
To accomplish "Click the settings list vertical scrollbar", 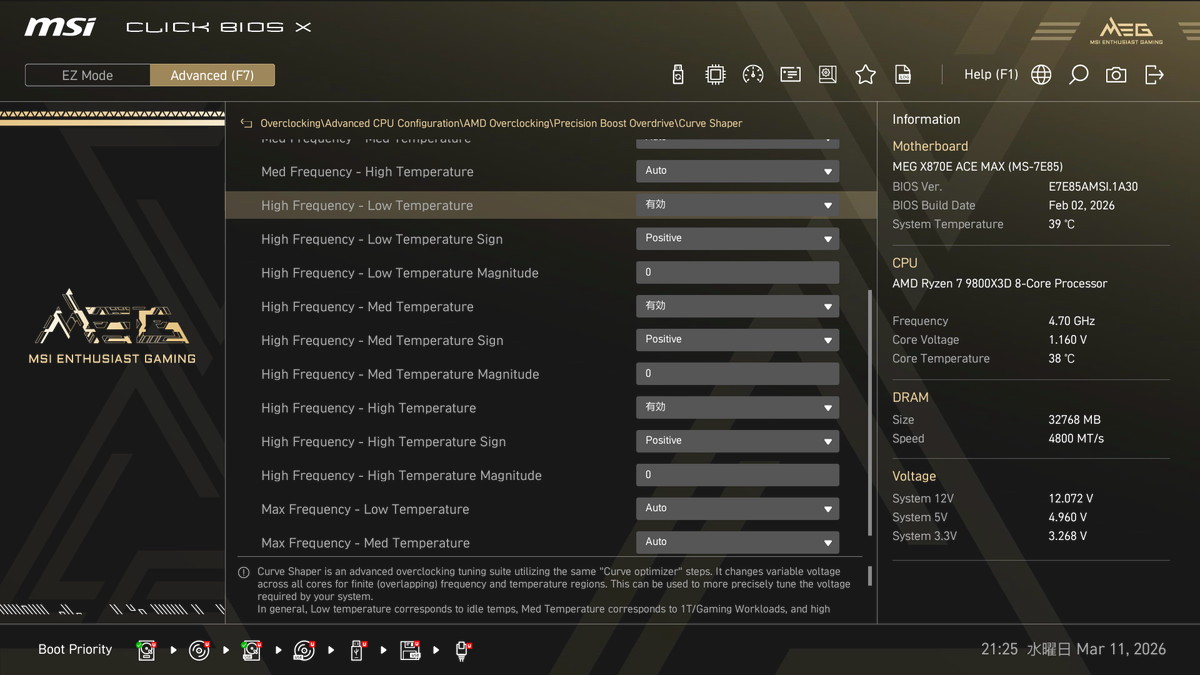I will pyautogui.click(x=869, y=410).
